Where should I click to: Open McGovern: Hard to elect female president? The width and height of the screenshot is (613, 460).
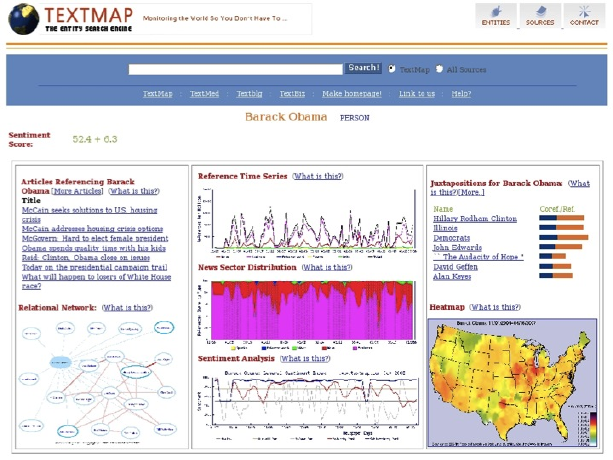pos(95,238)
